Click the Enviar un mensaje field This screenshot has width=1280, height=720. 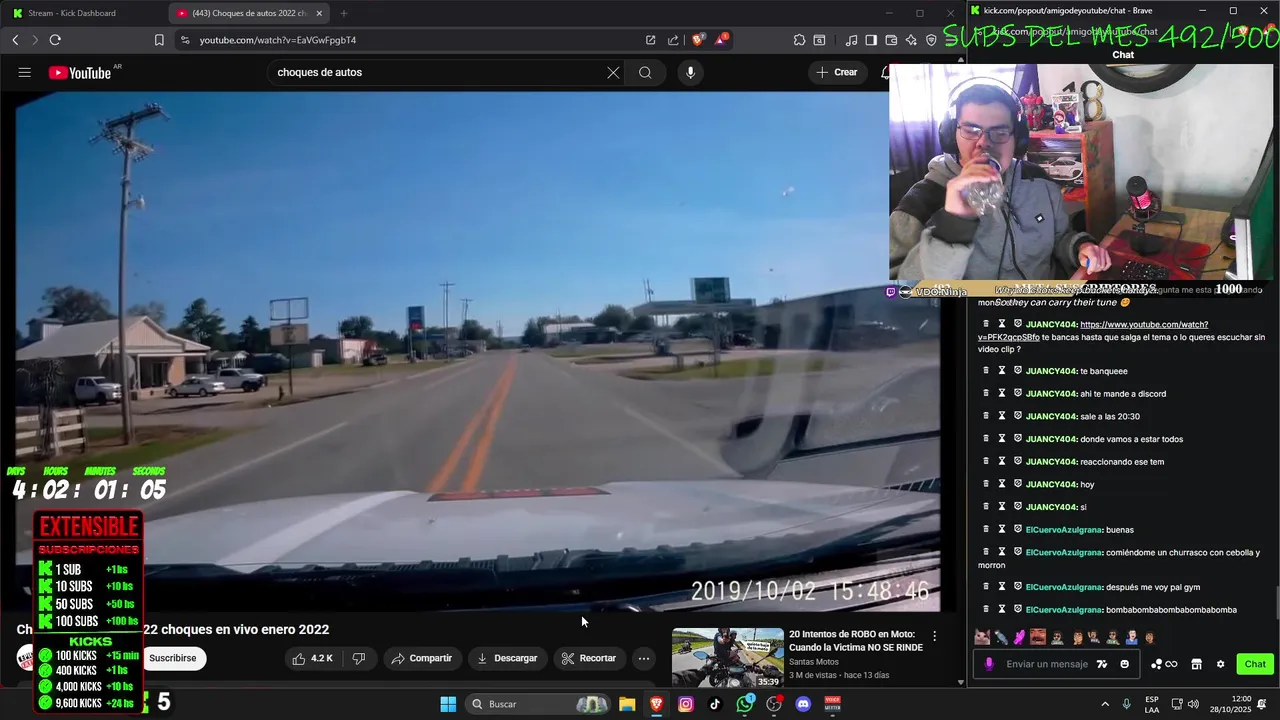(x=1046, y=664)
